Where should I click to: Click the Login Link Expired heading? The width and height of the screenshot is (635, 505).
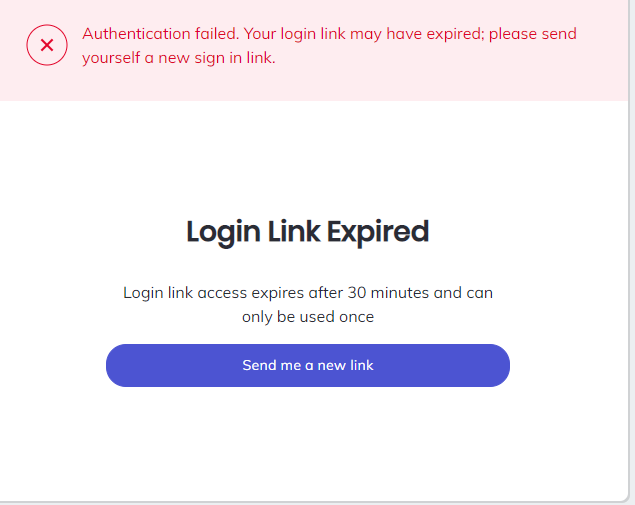tap(307, 232)
